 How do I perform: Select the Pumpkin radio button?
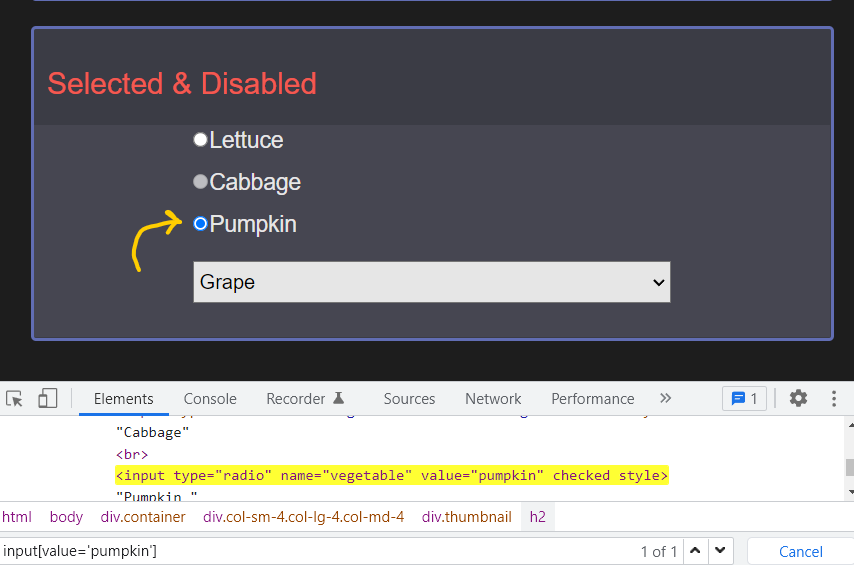pos(200,223)
